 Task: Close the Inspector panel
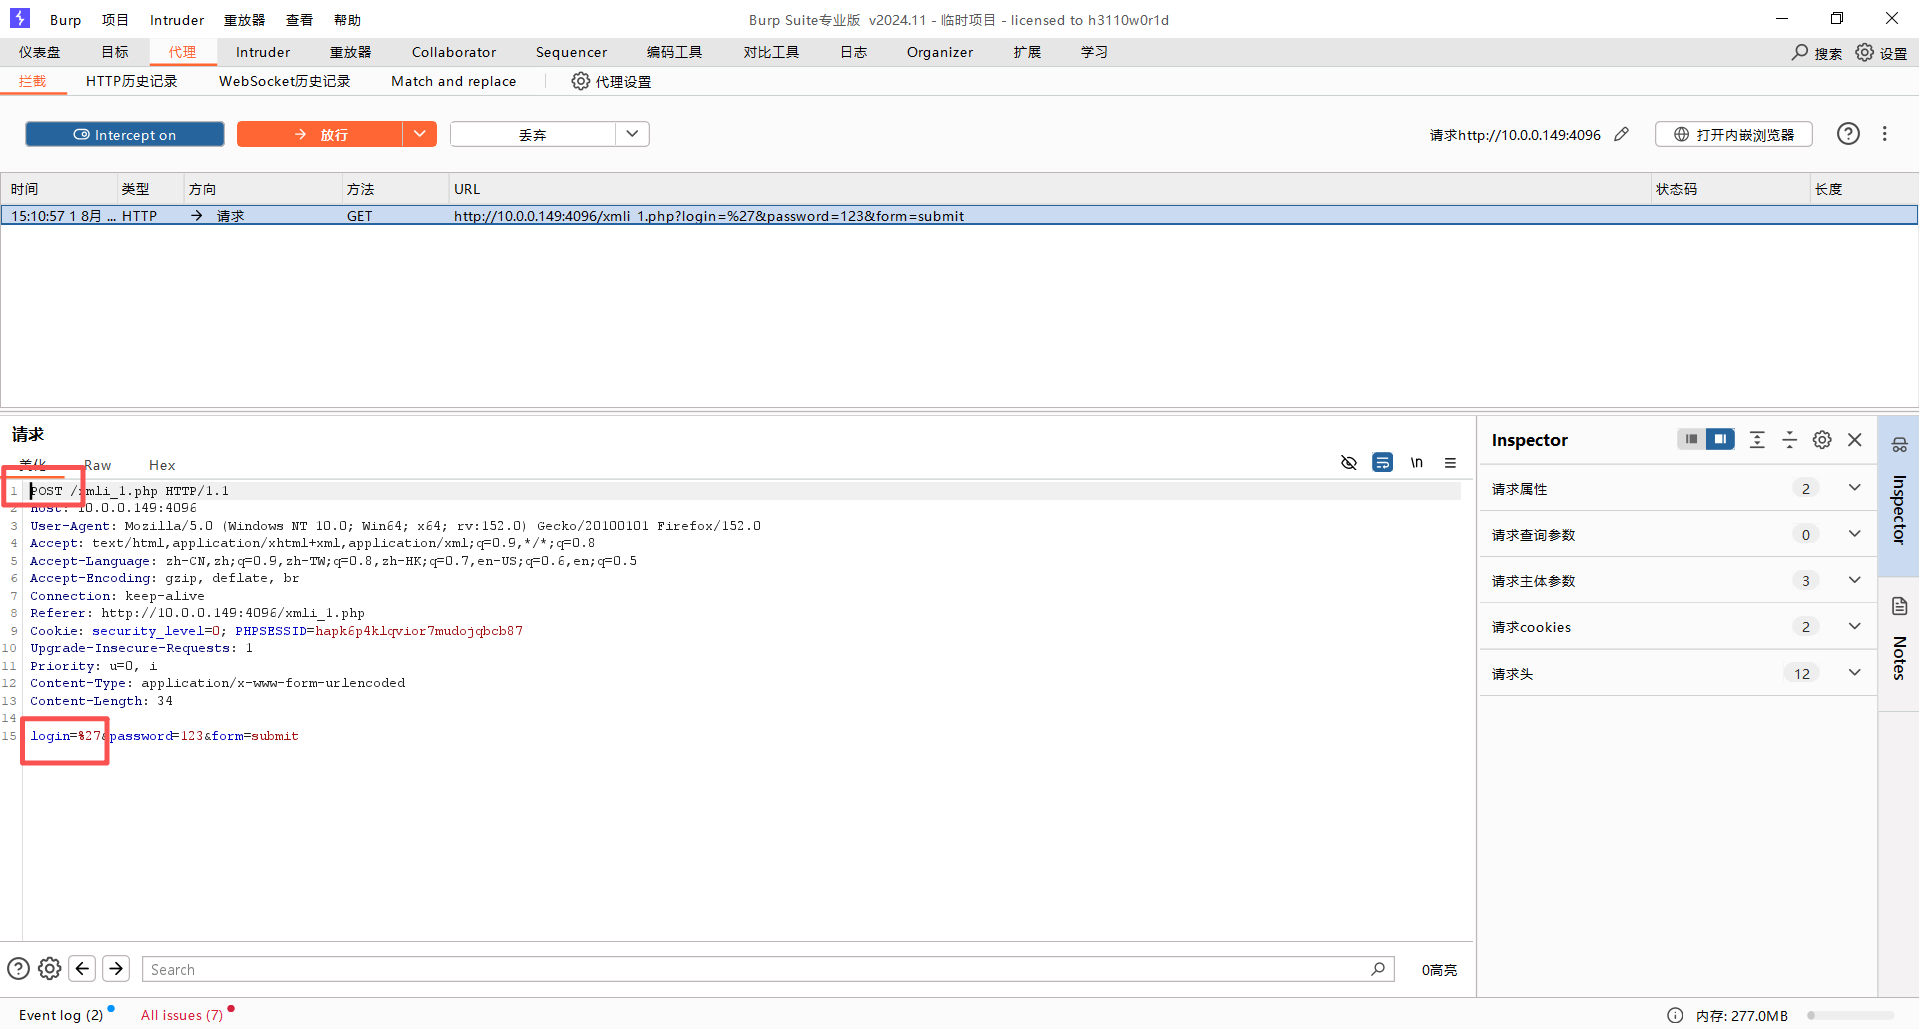click(x=1855, y=440)
